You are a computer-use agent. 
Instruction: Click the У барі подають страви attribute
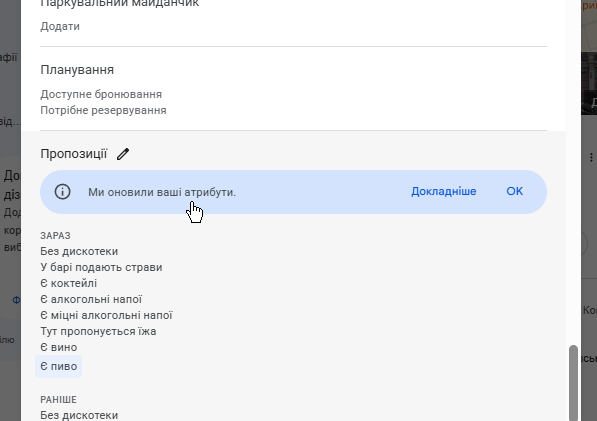point(101,267)
